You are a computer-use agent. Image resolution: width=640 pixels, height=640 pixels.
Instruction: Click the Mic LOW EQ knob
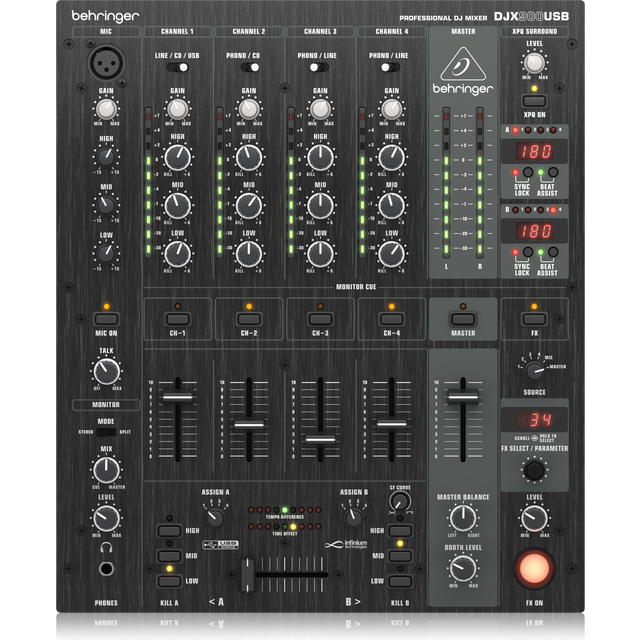pos(106,253)
